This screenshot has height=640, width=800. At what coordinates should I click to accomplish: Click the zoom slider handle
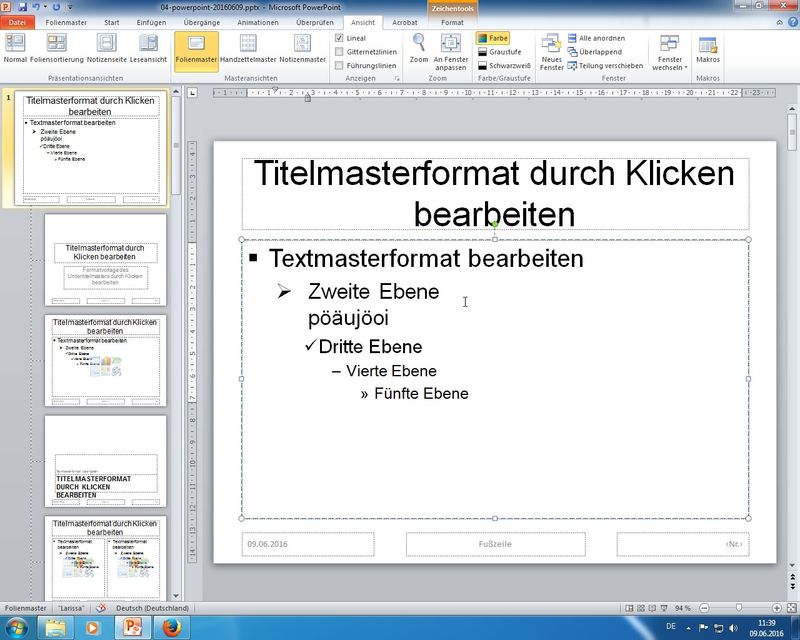click(738, 608)
